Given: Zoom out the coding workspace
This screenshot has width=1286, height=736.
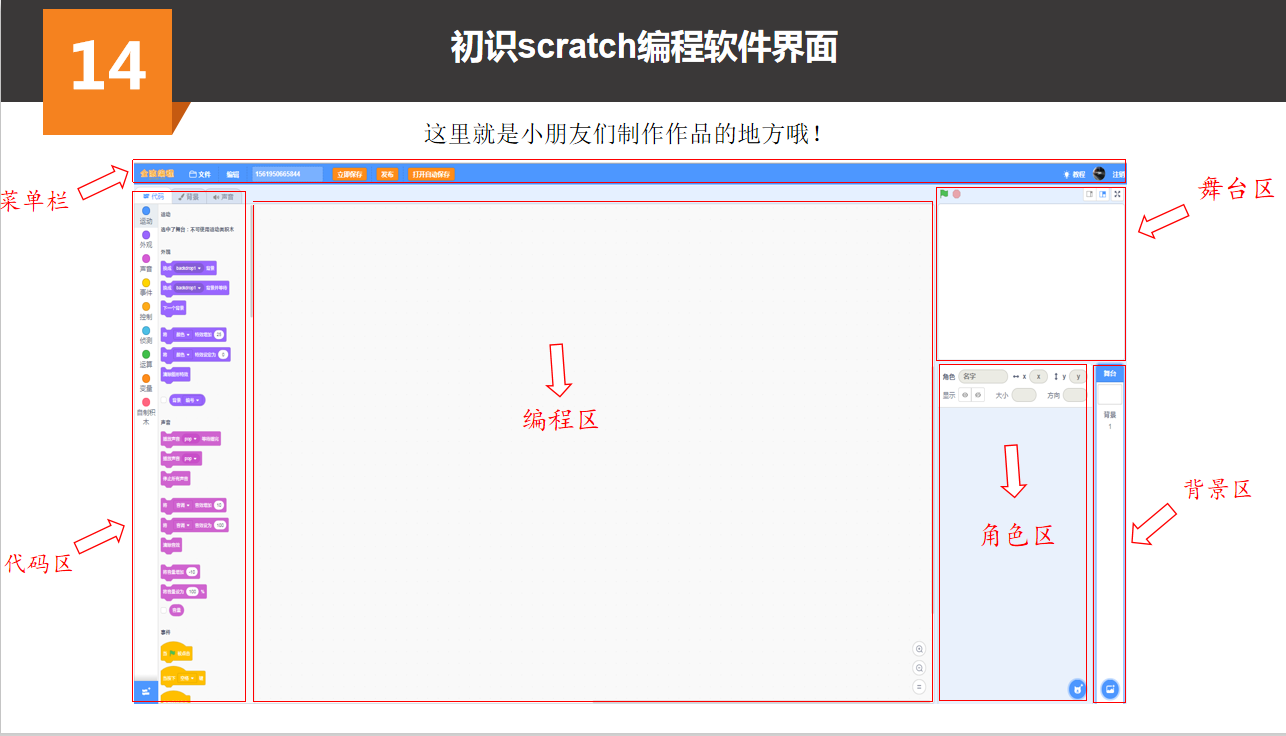Looking at the screenshot, I should point(919,668).
